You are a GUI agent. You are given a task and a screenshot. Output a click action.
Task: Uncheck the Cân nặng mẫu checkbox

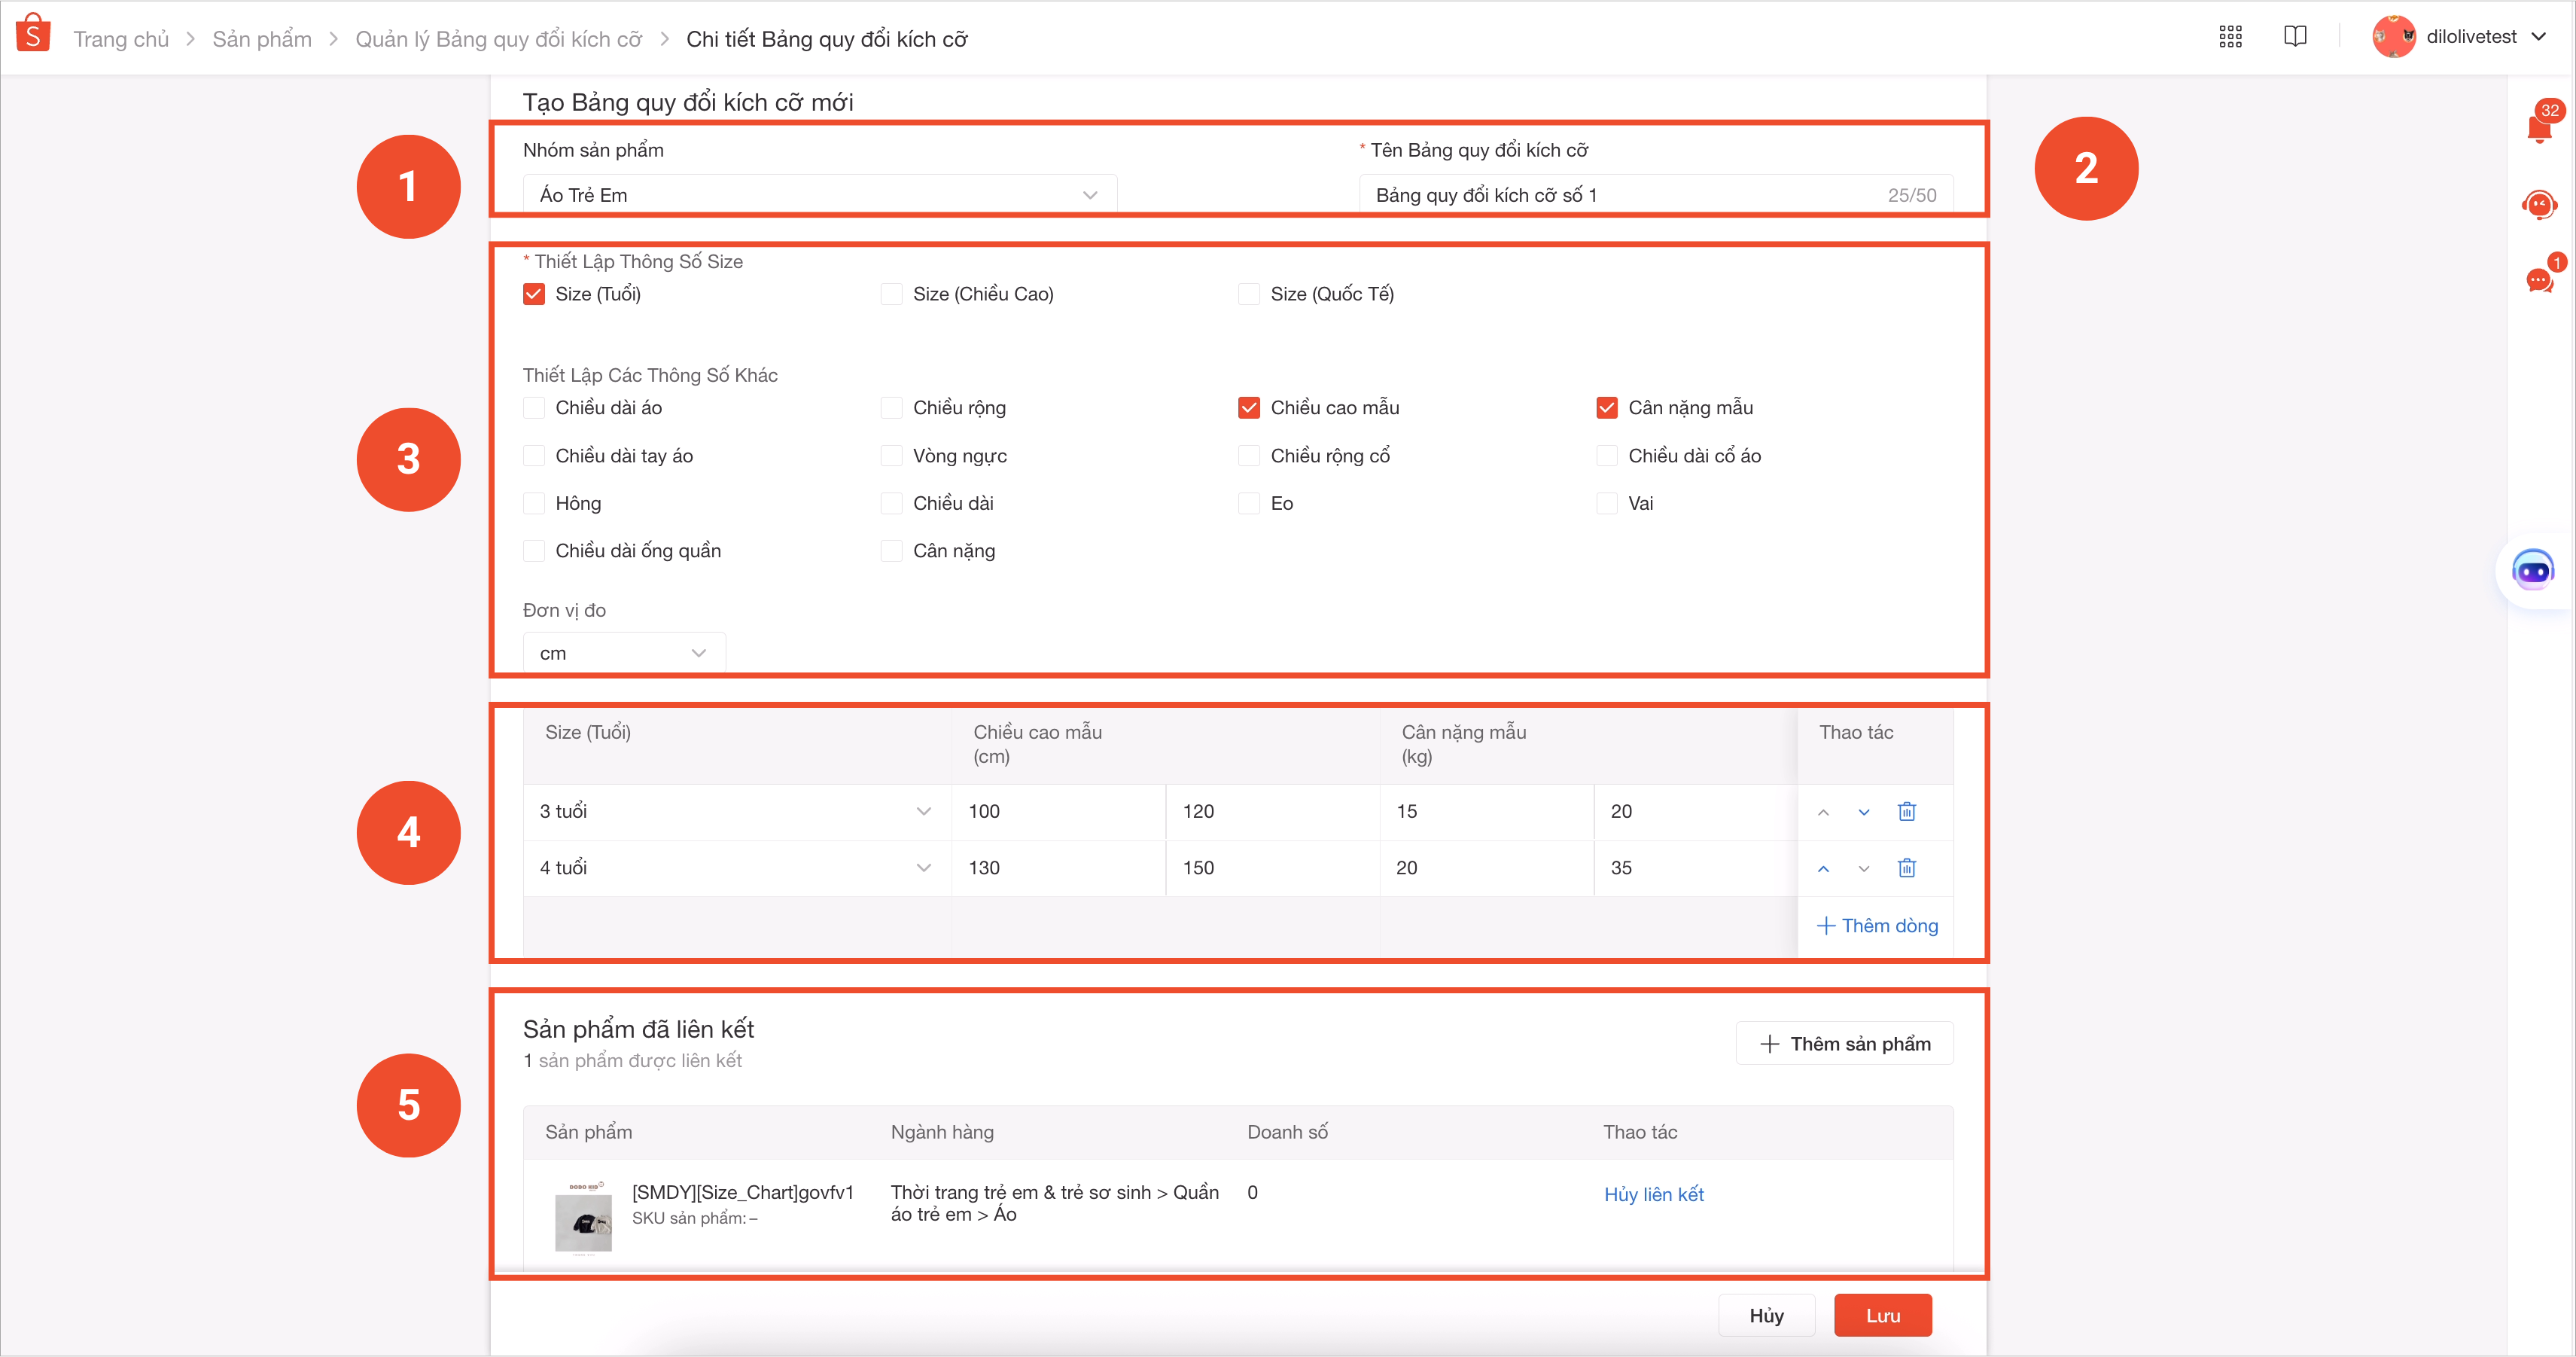[1607, 408]
